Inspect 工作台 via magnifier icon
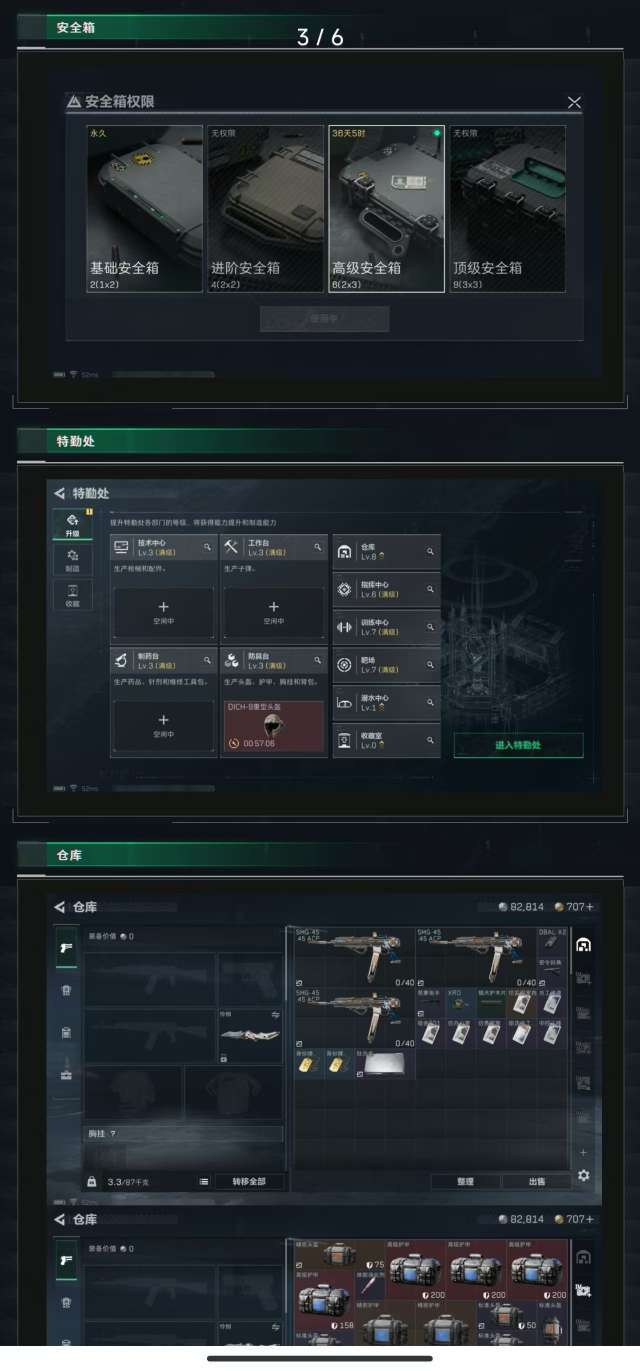The image size is (640, 1371). point(318,547)
